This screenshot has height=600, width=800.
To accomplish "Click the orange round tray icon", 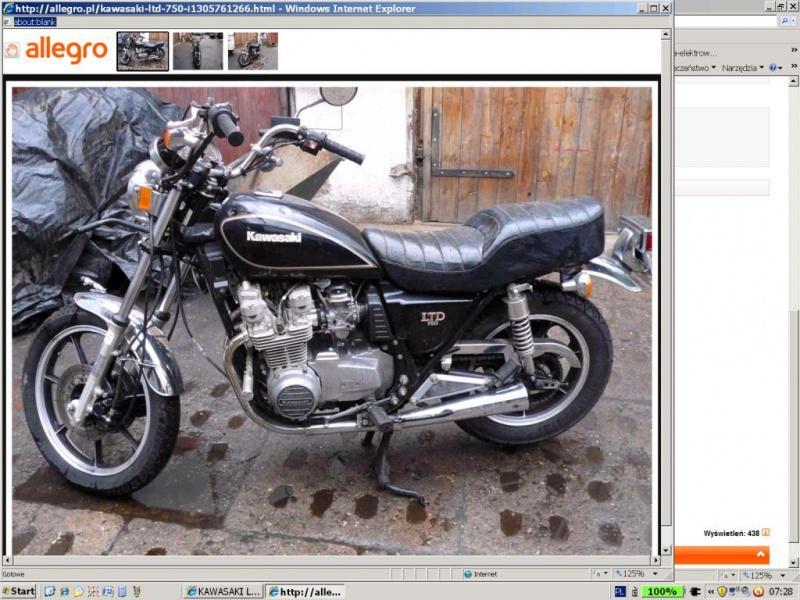I will [x=758, y=592].
